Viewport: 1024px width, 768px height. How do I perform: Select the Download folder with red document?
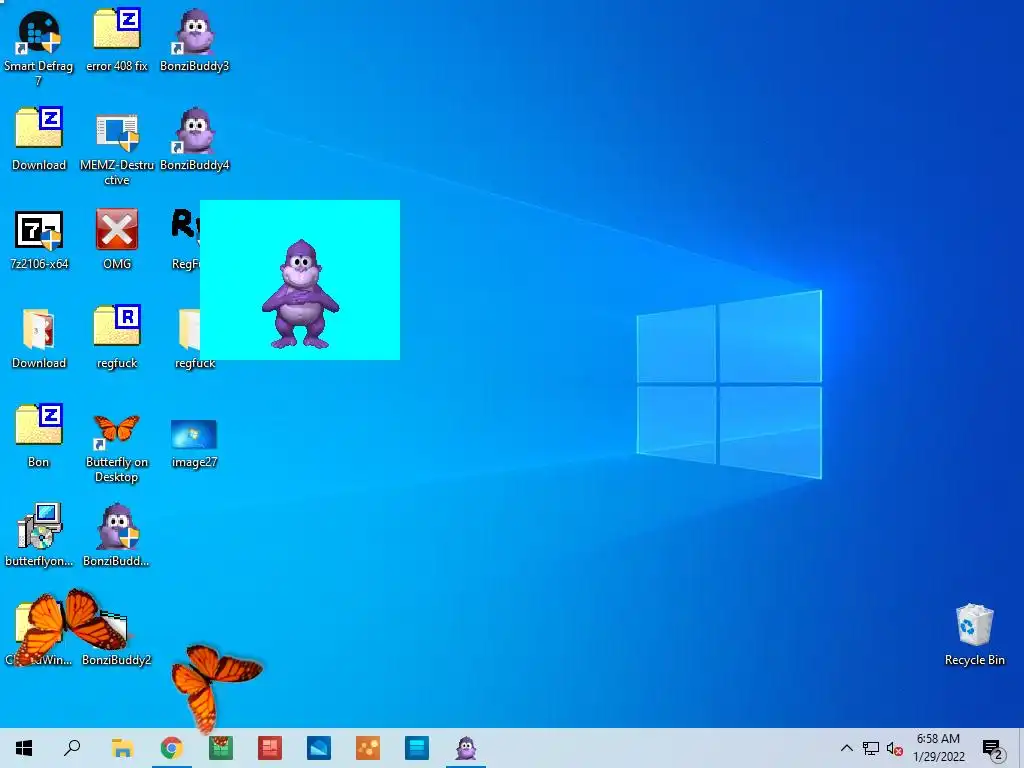pyautogui.click(x=39, y=338)
